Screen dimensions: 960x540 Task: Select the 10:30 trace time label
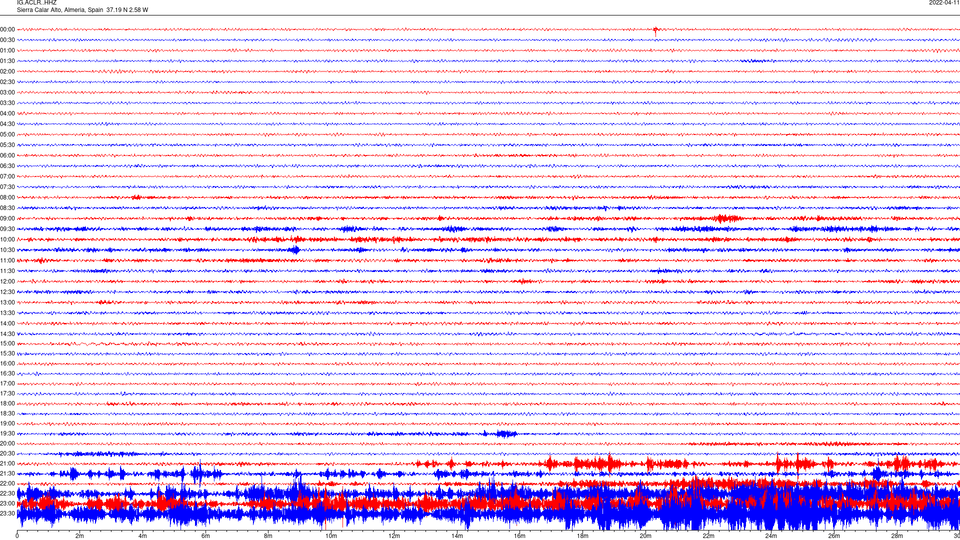(x=7, y=250)
